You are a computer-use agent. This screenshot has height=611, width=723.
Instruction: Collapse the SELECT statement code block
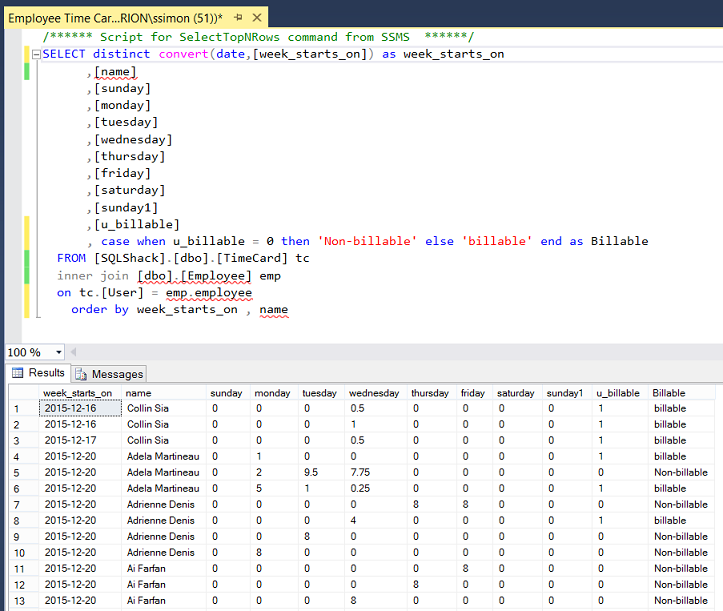35,55
